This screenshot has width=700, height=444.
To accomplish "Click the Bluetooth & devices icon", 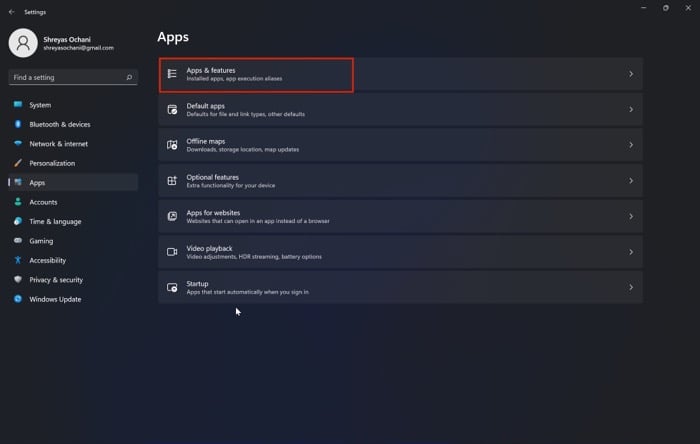I will click(18, 124).
